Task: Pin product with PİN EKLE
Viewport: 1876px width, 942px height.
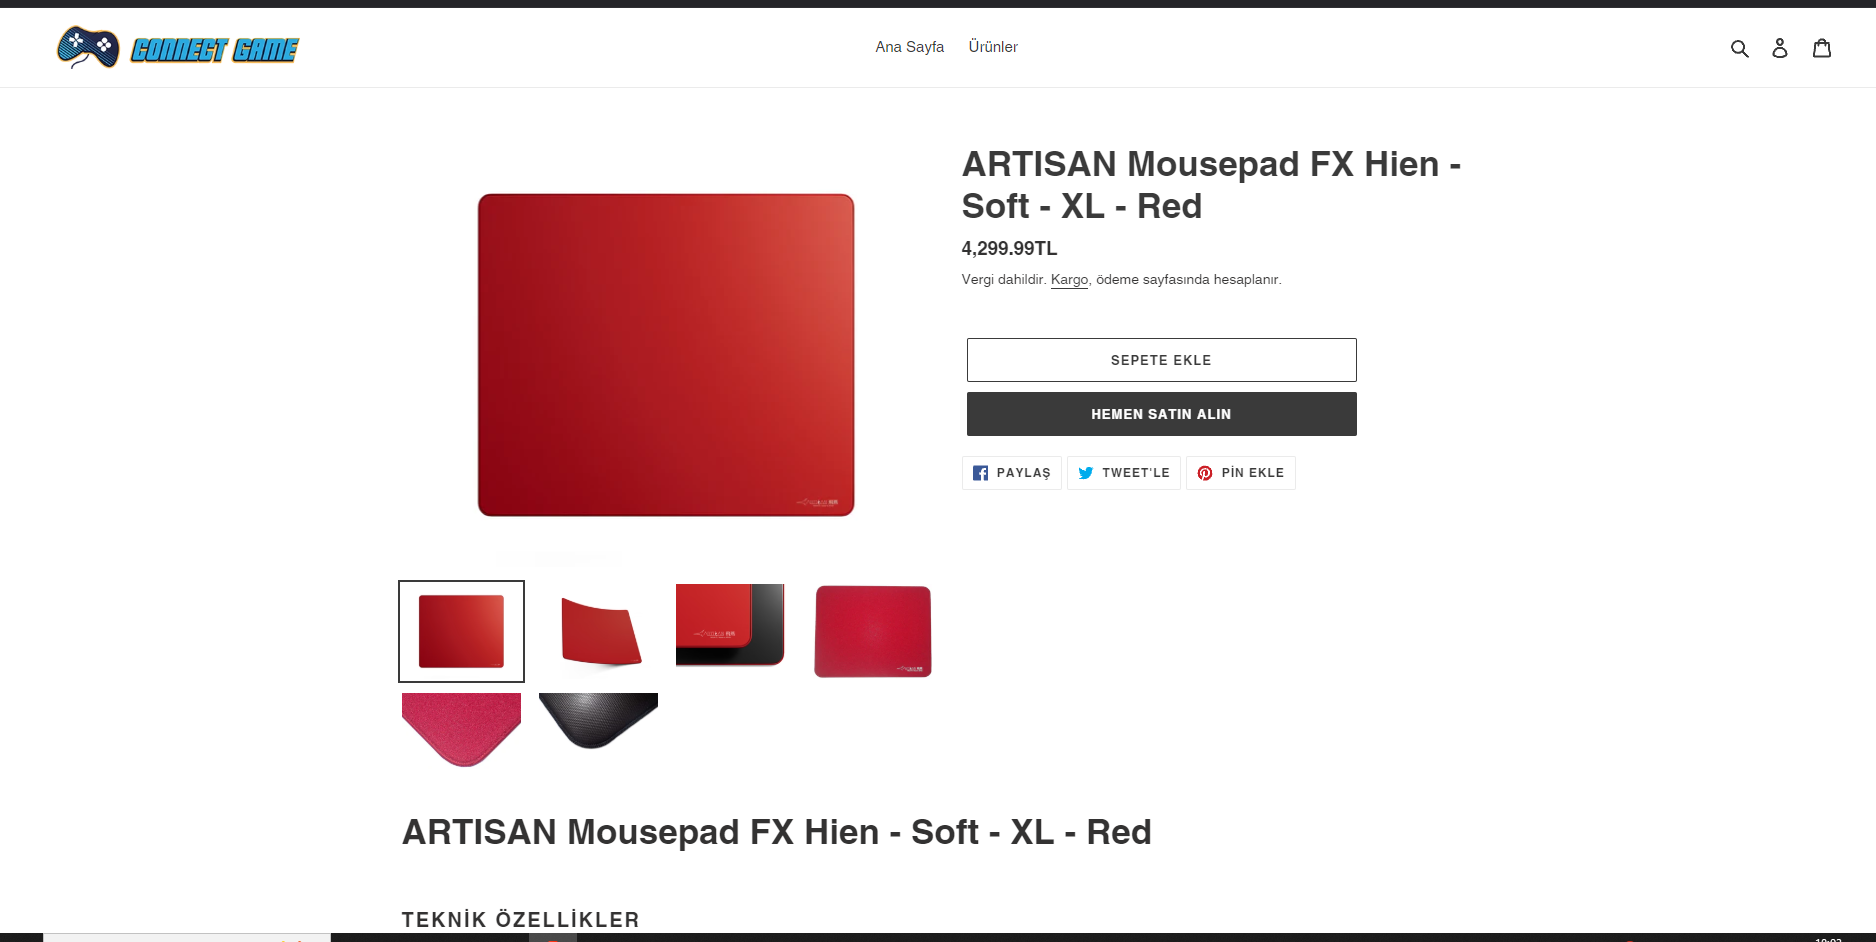Action: pos(1241,473)
